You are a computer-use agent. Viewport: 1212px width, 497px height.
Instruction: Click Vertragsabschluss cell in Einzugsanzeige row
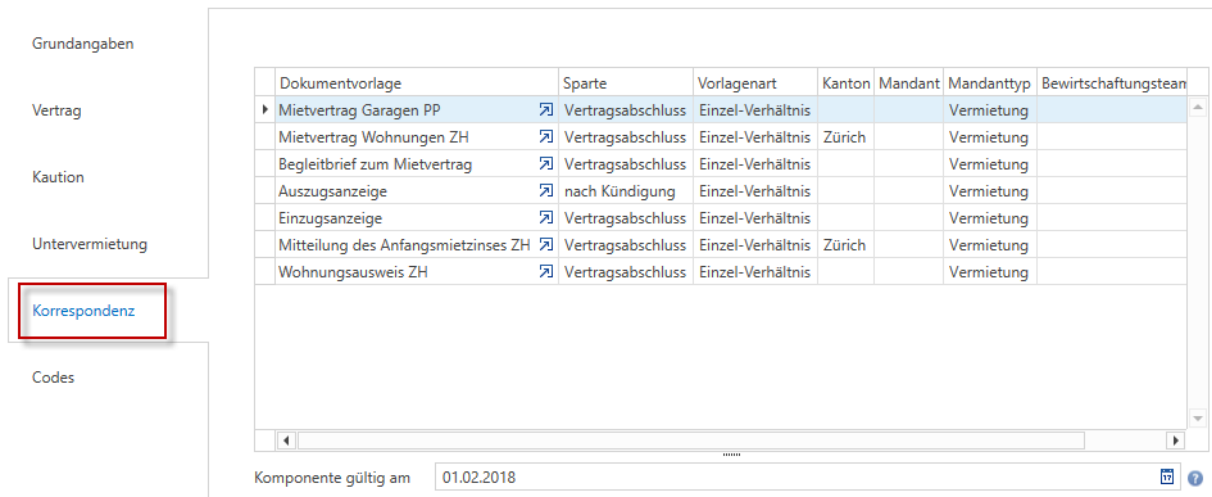[625, 218]
